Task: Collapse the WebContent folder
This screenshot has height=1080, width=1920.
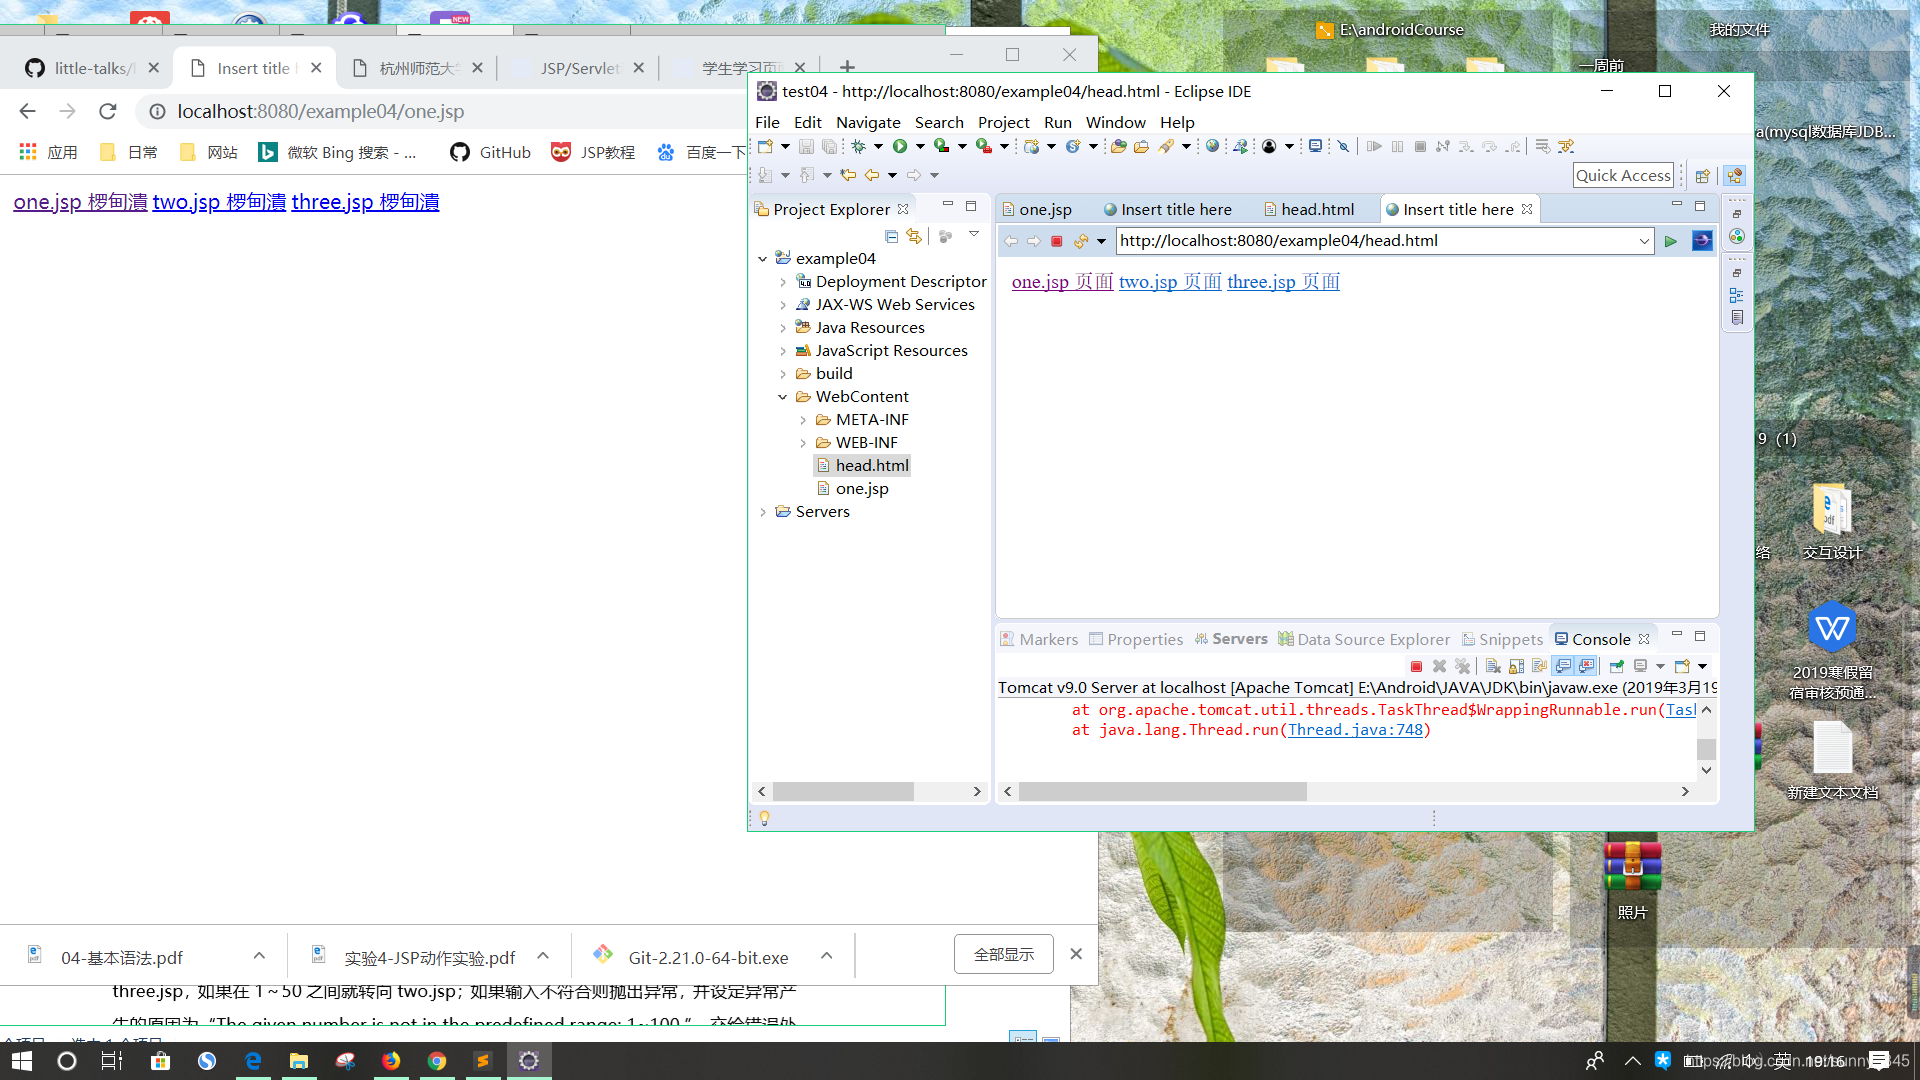Action: [x=783, y=397]
